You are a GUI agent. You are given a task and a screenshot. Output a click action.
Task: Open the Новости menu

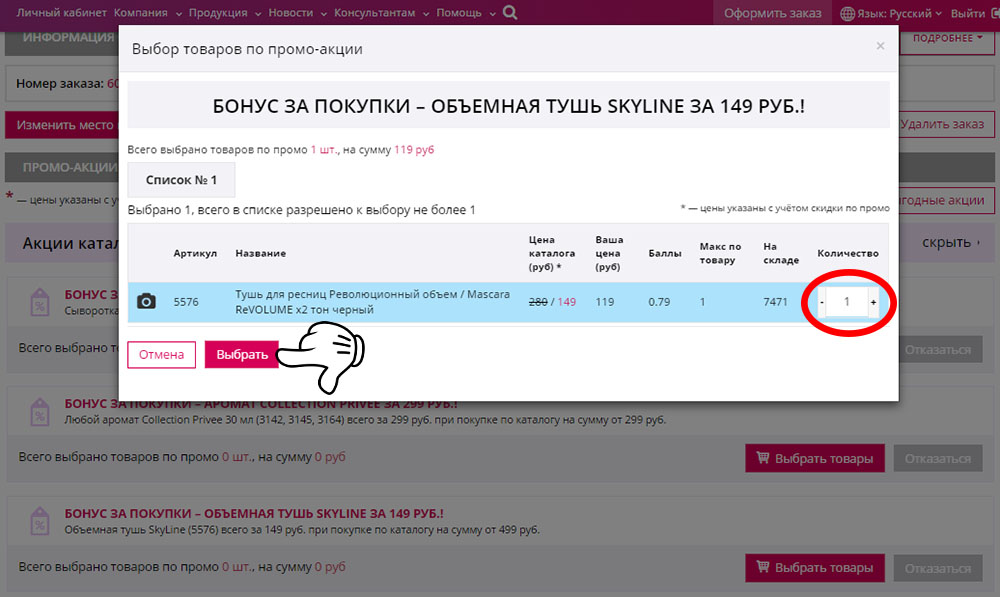297,13
